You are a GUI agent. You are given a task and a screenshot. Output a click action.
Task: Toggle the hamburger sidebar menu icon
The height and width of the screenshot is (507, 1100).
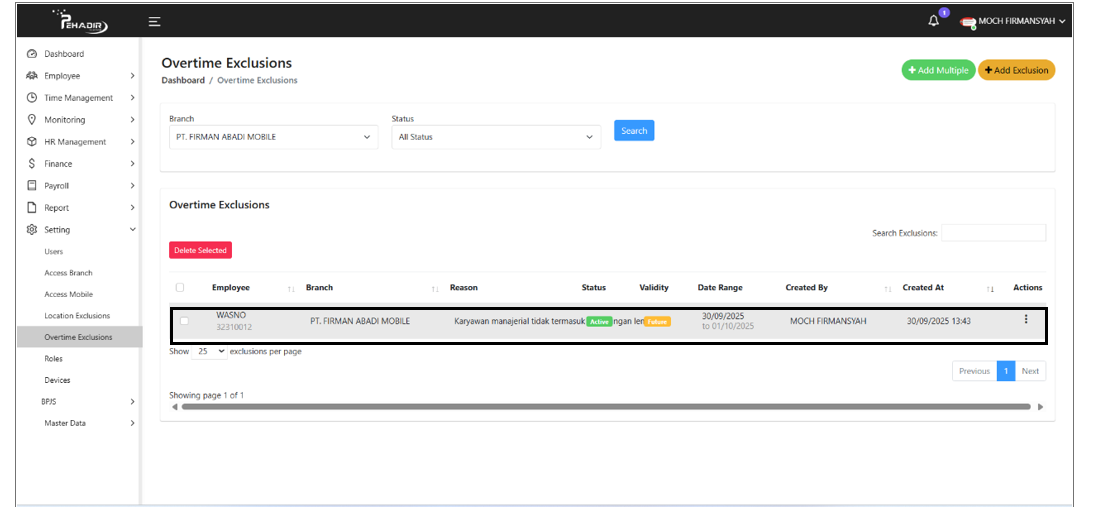pyautogui.click(x=154, y=21)
